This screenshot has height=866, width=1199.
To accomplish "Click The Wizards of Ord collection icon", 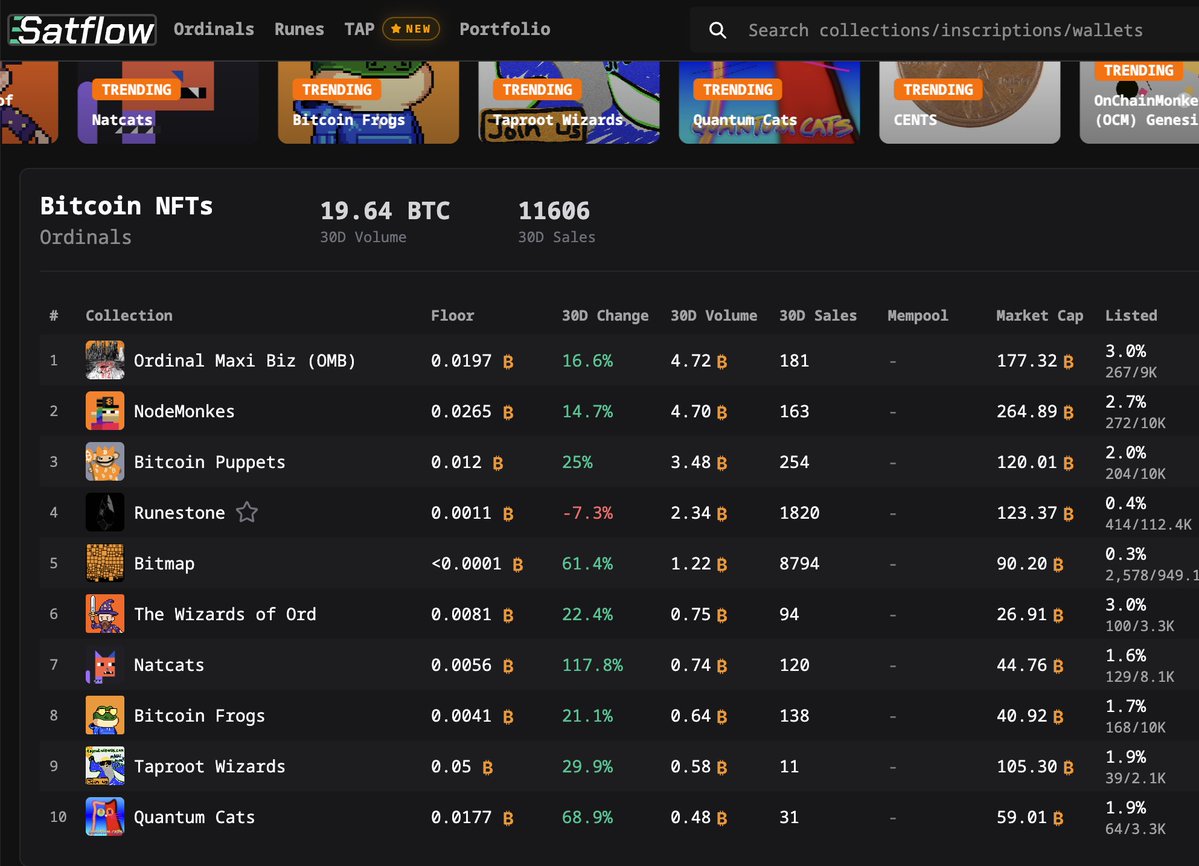I will coord(105,614).
